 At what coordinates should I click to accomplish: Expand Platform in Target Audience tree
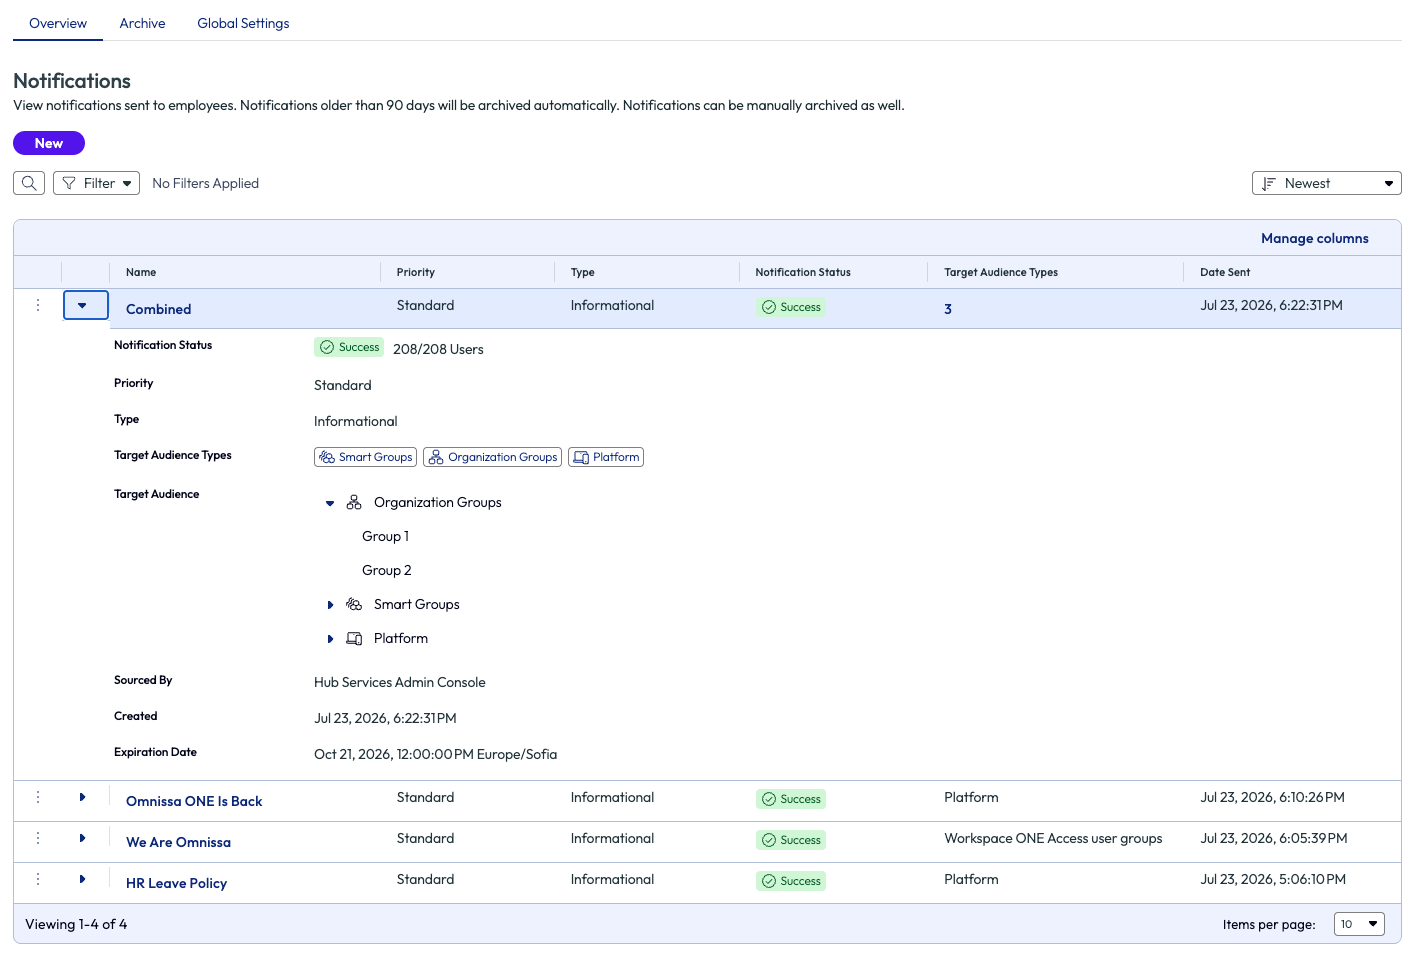click(330, 639)
